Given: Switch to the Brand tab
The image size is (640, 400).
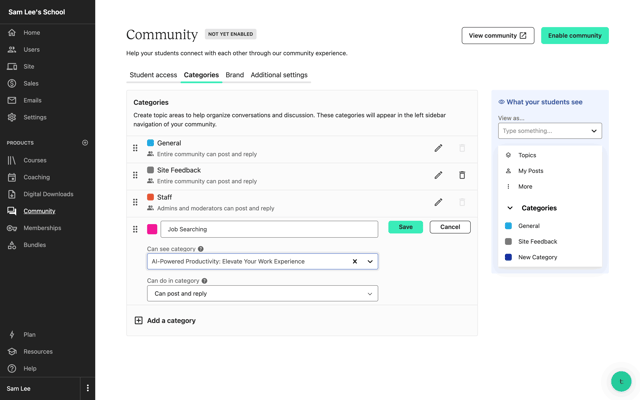Looking at the screenshot, I should pos(235,75).
